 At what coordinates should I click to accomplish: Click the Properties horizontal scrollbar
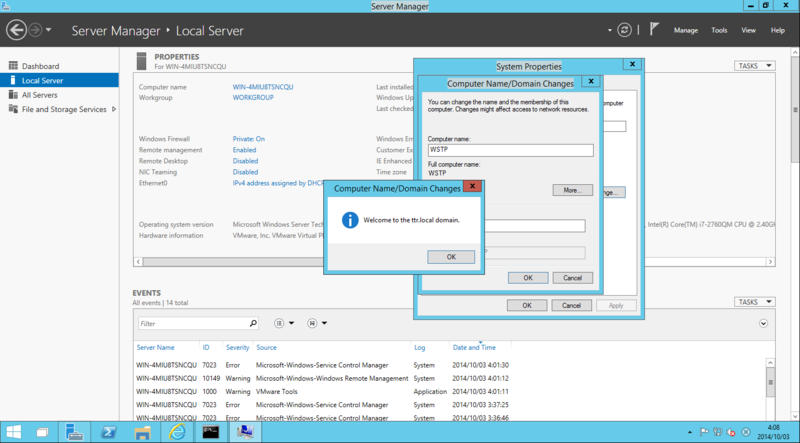(x=454, y=261)
